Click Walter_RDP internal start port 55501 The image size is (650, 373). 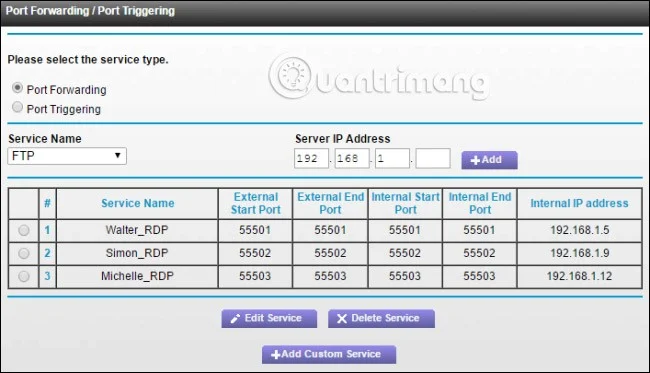point(405,230)
